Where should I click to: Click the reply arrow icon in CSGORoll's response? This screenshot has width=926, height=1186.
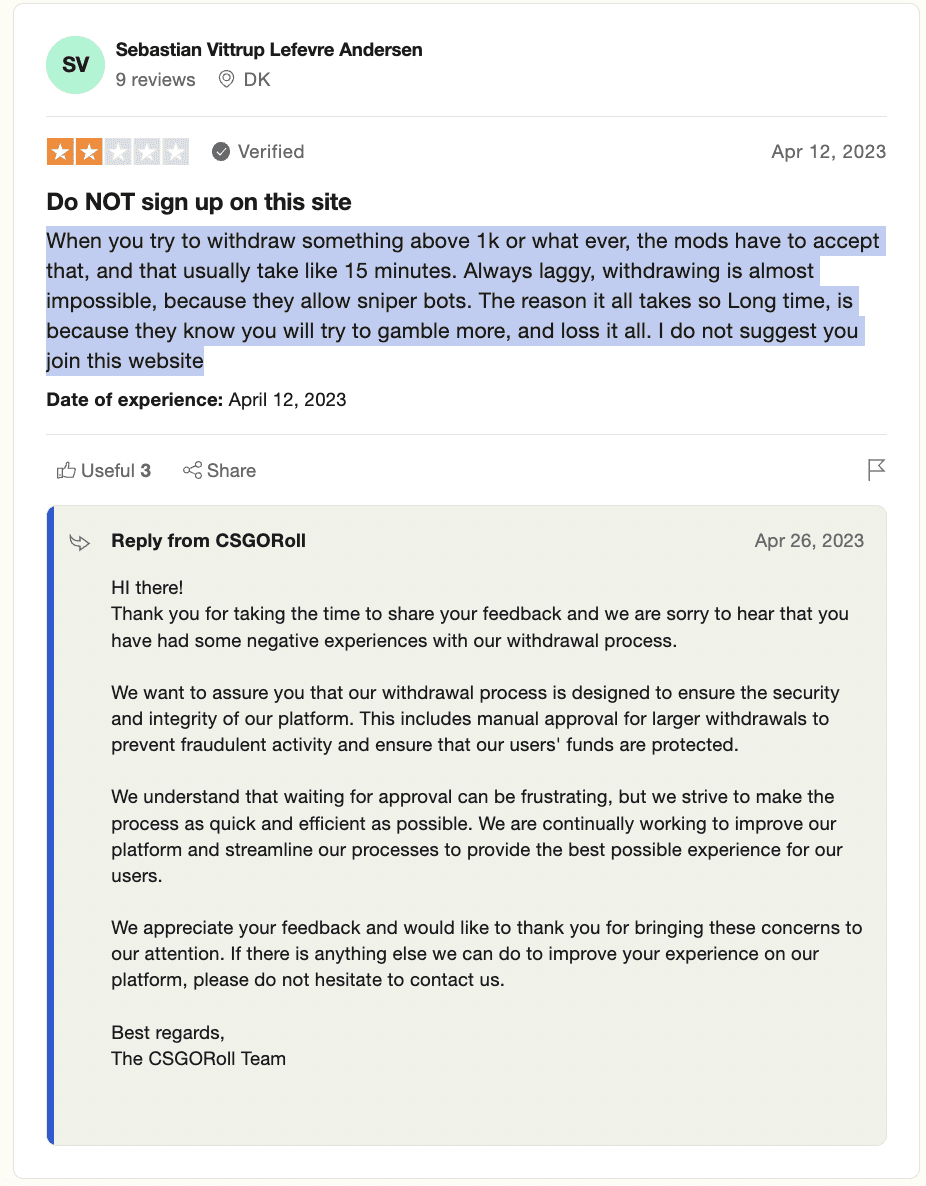pyautogui.click(x=79, y=541)
